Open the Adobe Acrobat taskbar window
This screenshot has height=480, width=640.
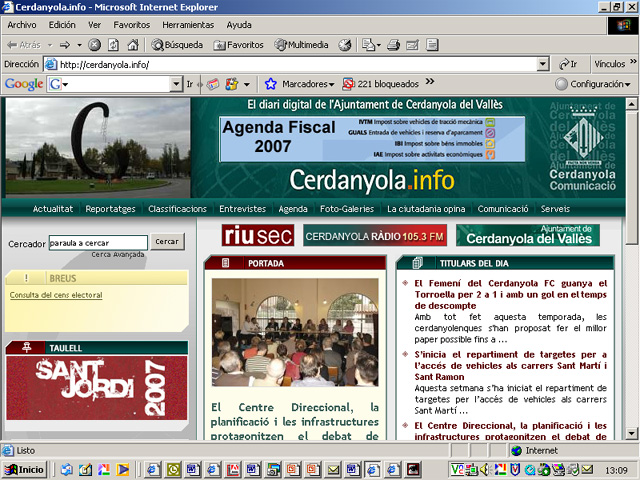tap(232, 470)
